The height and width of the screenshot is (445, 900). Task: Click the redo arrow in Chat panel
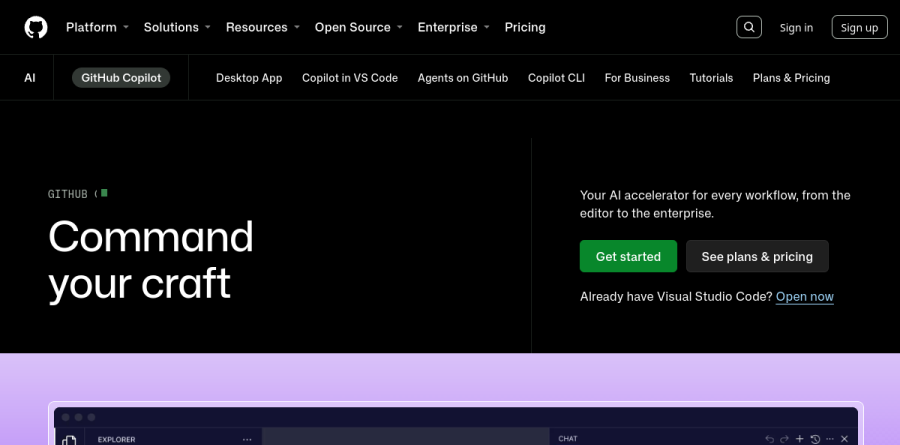pos(785,439)
